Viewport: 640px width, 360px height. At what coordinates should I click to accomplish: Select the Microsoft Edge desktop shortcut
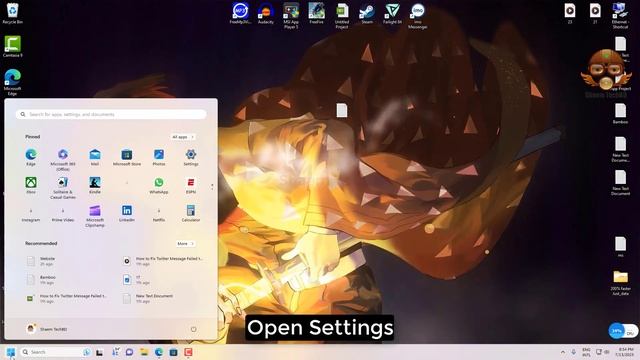coord(13,82)
